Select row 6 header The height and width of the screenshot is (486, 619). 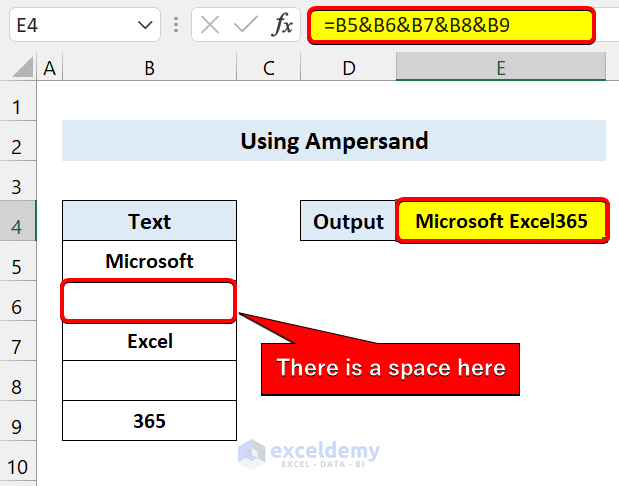(x=18, y=301)
